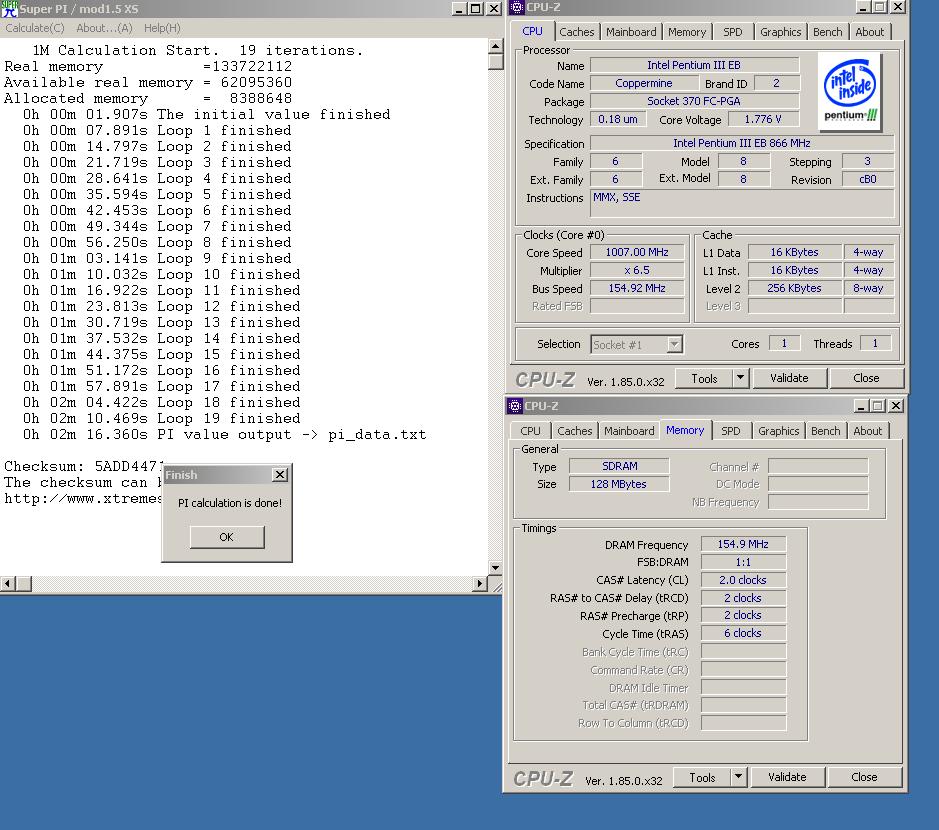Viewport: 939px width, 830px height.
Task: Select the Memory tab in lower CPU-Z
Action: pos(685,430)
